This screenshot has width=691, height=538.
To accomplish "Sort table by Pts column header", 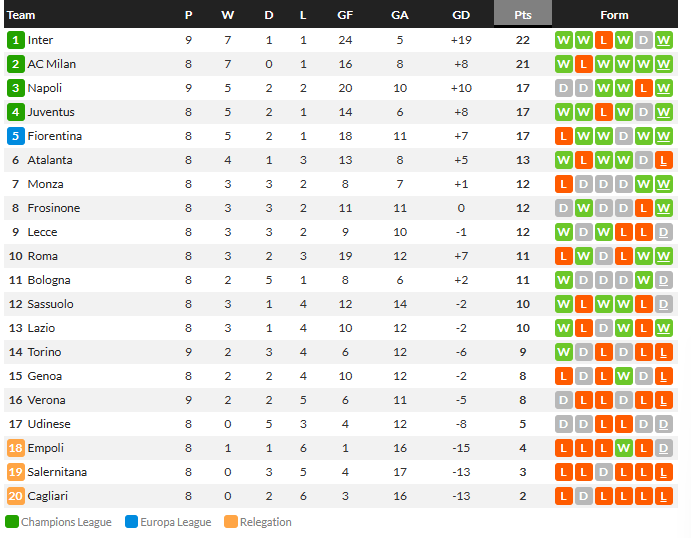I will coord(523,15).
